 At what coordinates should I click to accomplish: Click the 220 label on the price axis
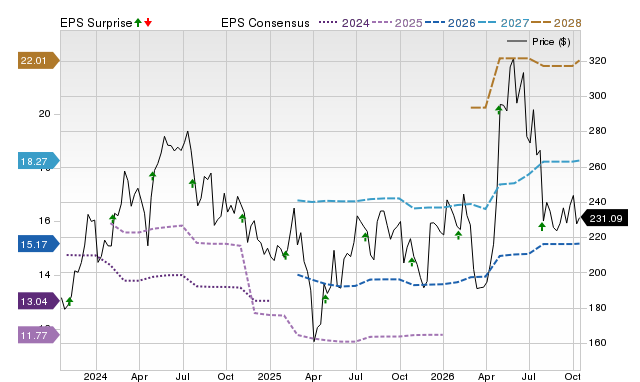click(597, 237)
